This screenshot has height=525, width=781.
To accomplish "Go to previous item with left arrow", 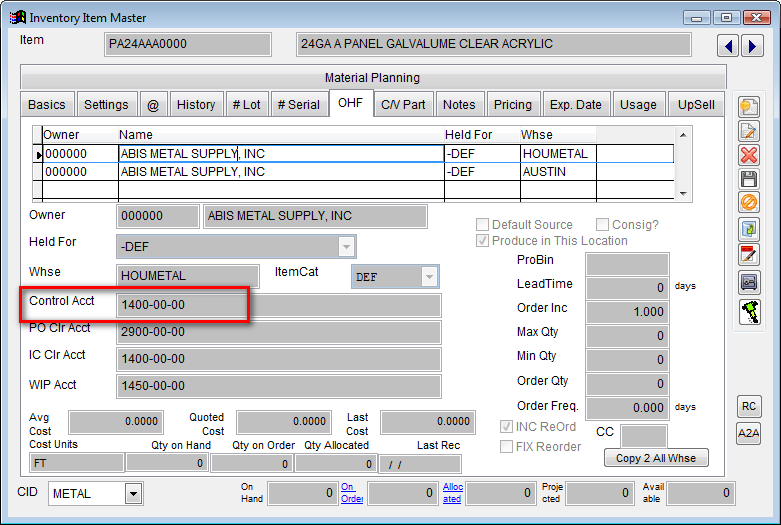I will 729,46.
